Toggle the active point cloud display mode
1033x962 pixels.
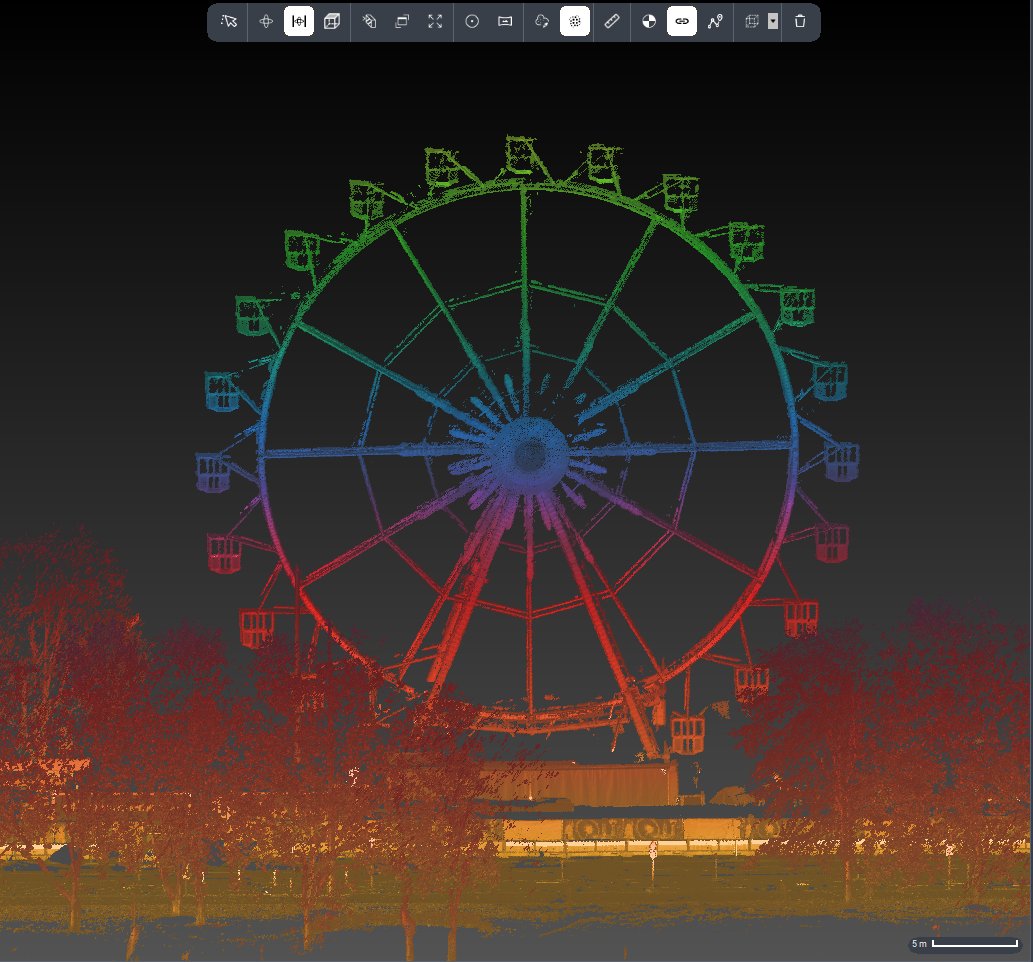pyautogui.click(x=575, y=21)
